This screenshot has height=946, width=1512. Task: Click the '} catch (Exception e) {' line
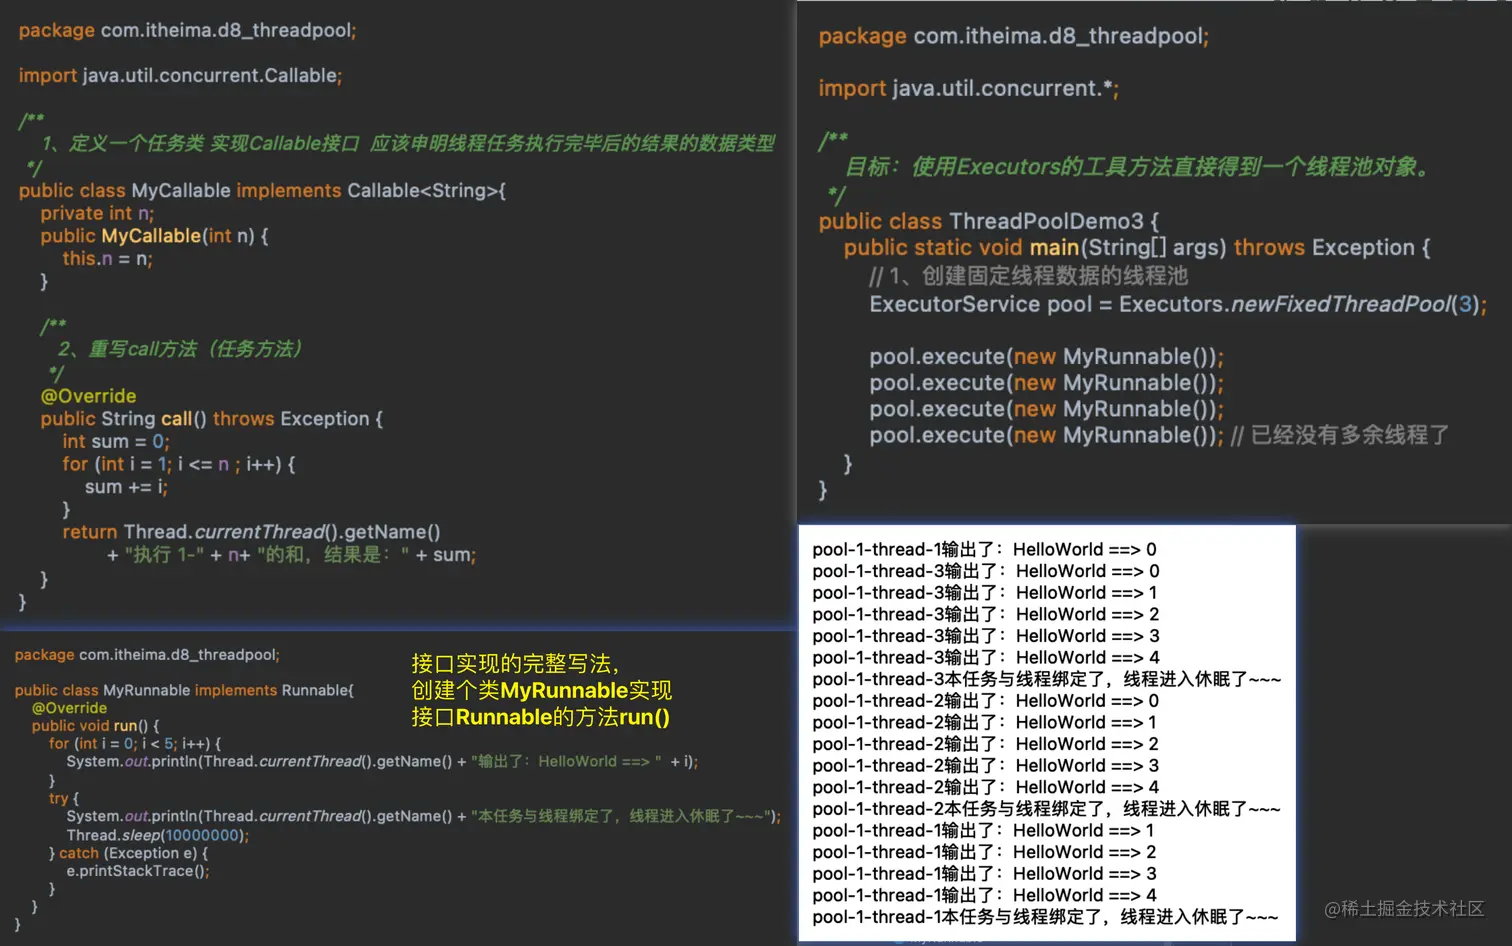(x=128, y=853)
